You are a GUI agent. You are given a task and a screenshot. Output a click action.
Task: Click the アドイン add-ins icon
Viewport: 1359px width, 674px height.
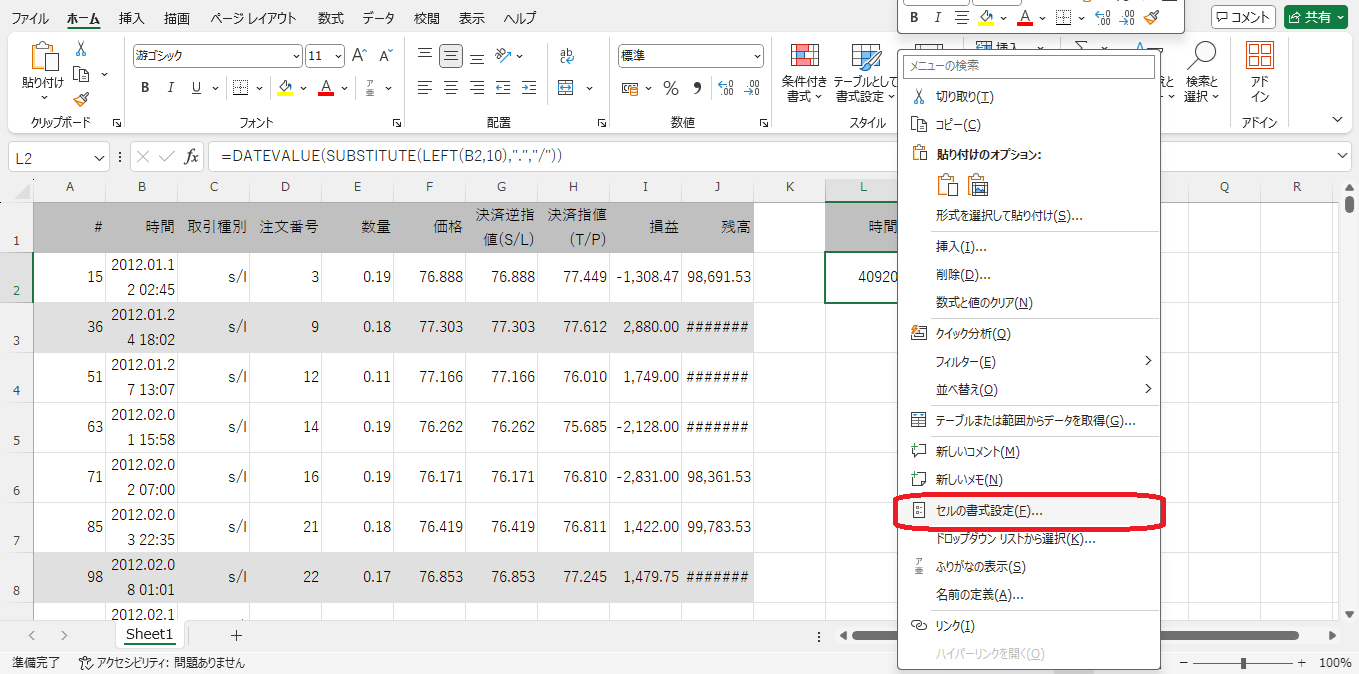click(x=1260, y=74)
